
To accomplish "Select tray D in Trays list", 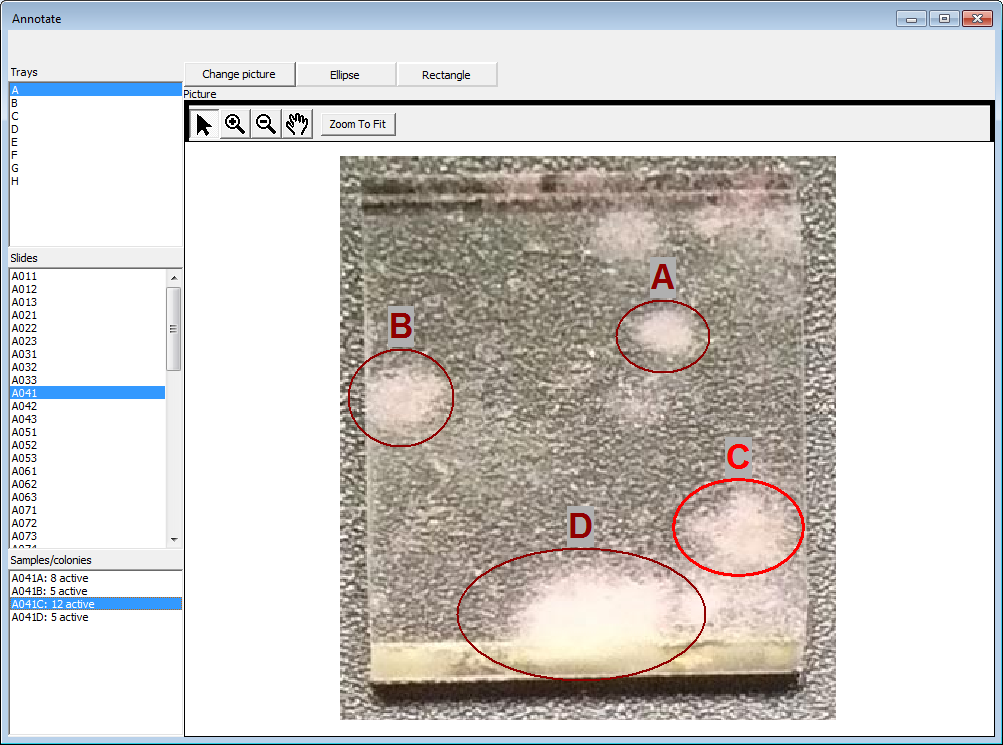I will (95, 129).
